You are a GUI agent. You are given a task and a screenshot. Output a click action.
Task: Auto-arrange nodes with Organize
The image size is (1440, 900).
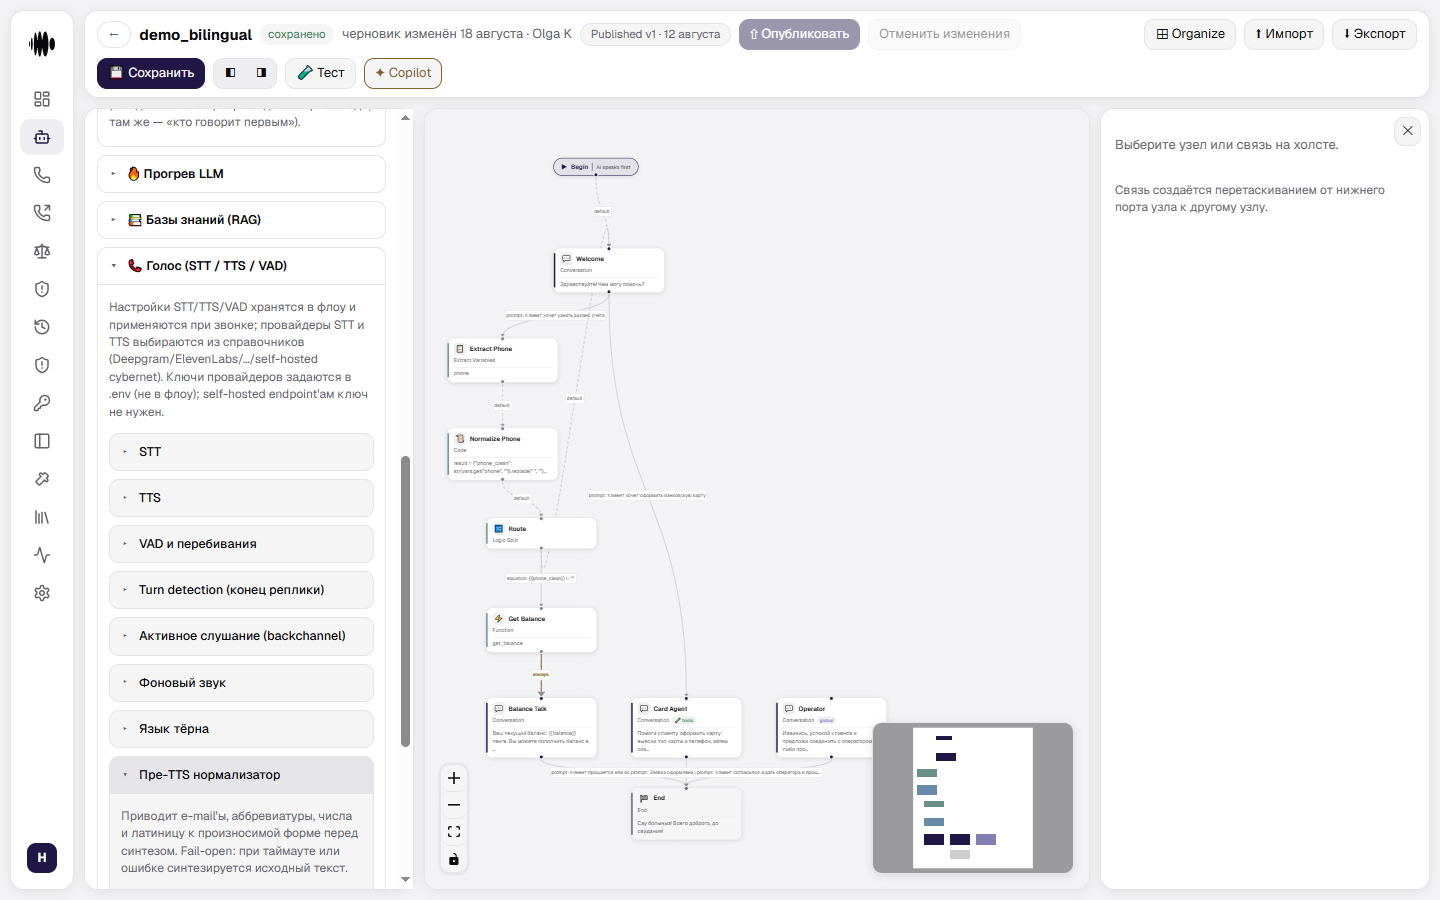tap(1190, 34)
